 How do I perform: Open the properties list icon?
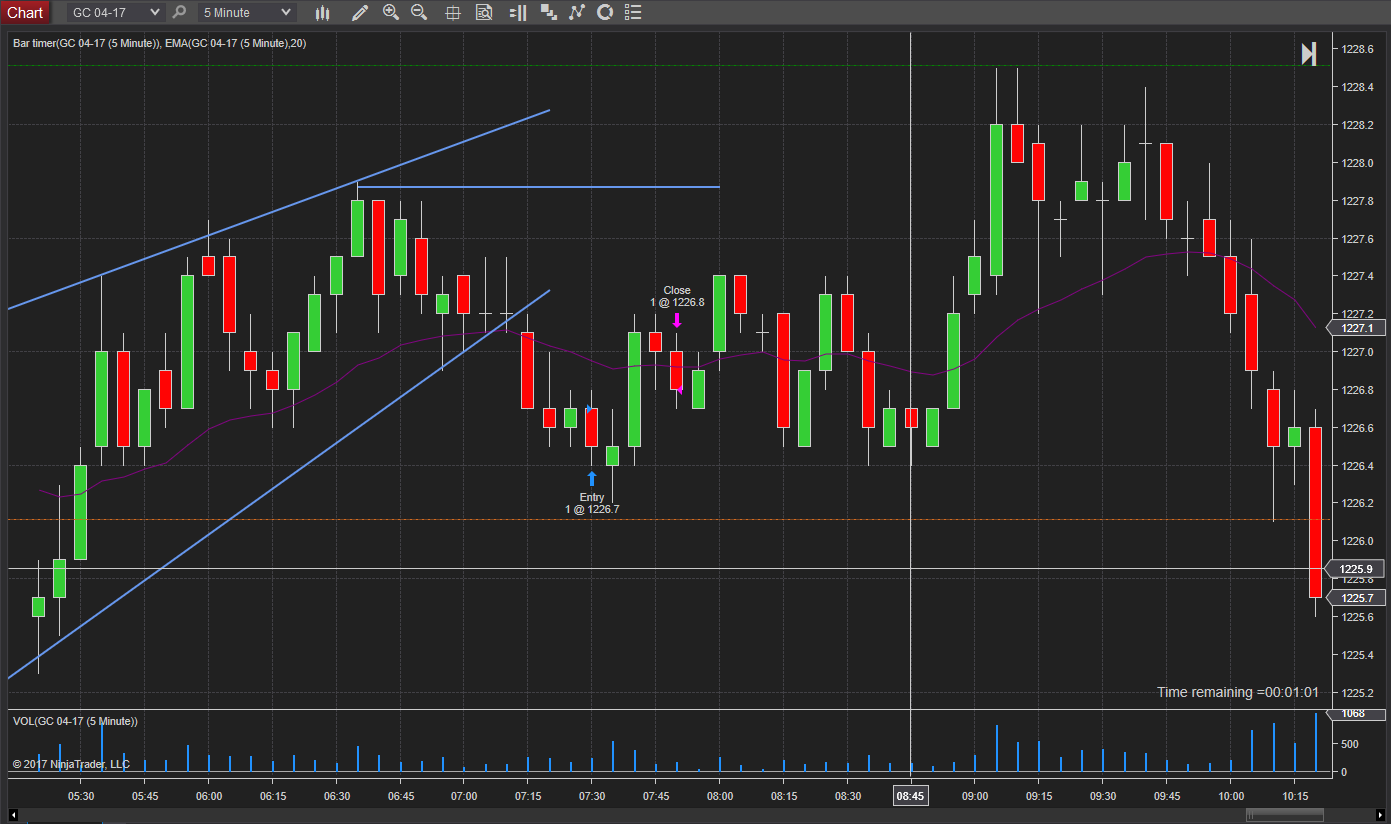pos(633,12)
